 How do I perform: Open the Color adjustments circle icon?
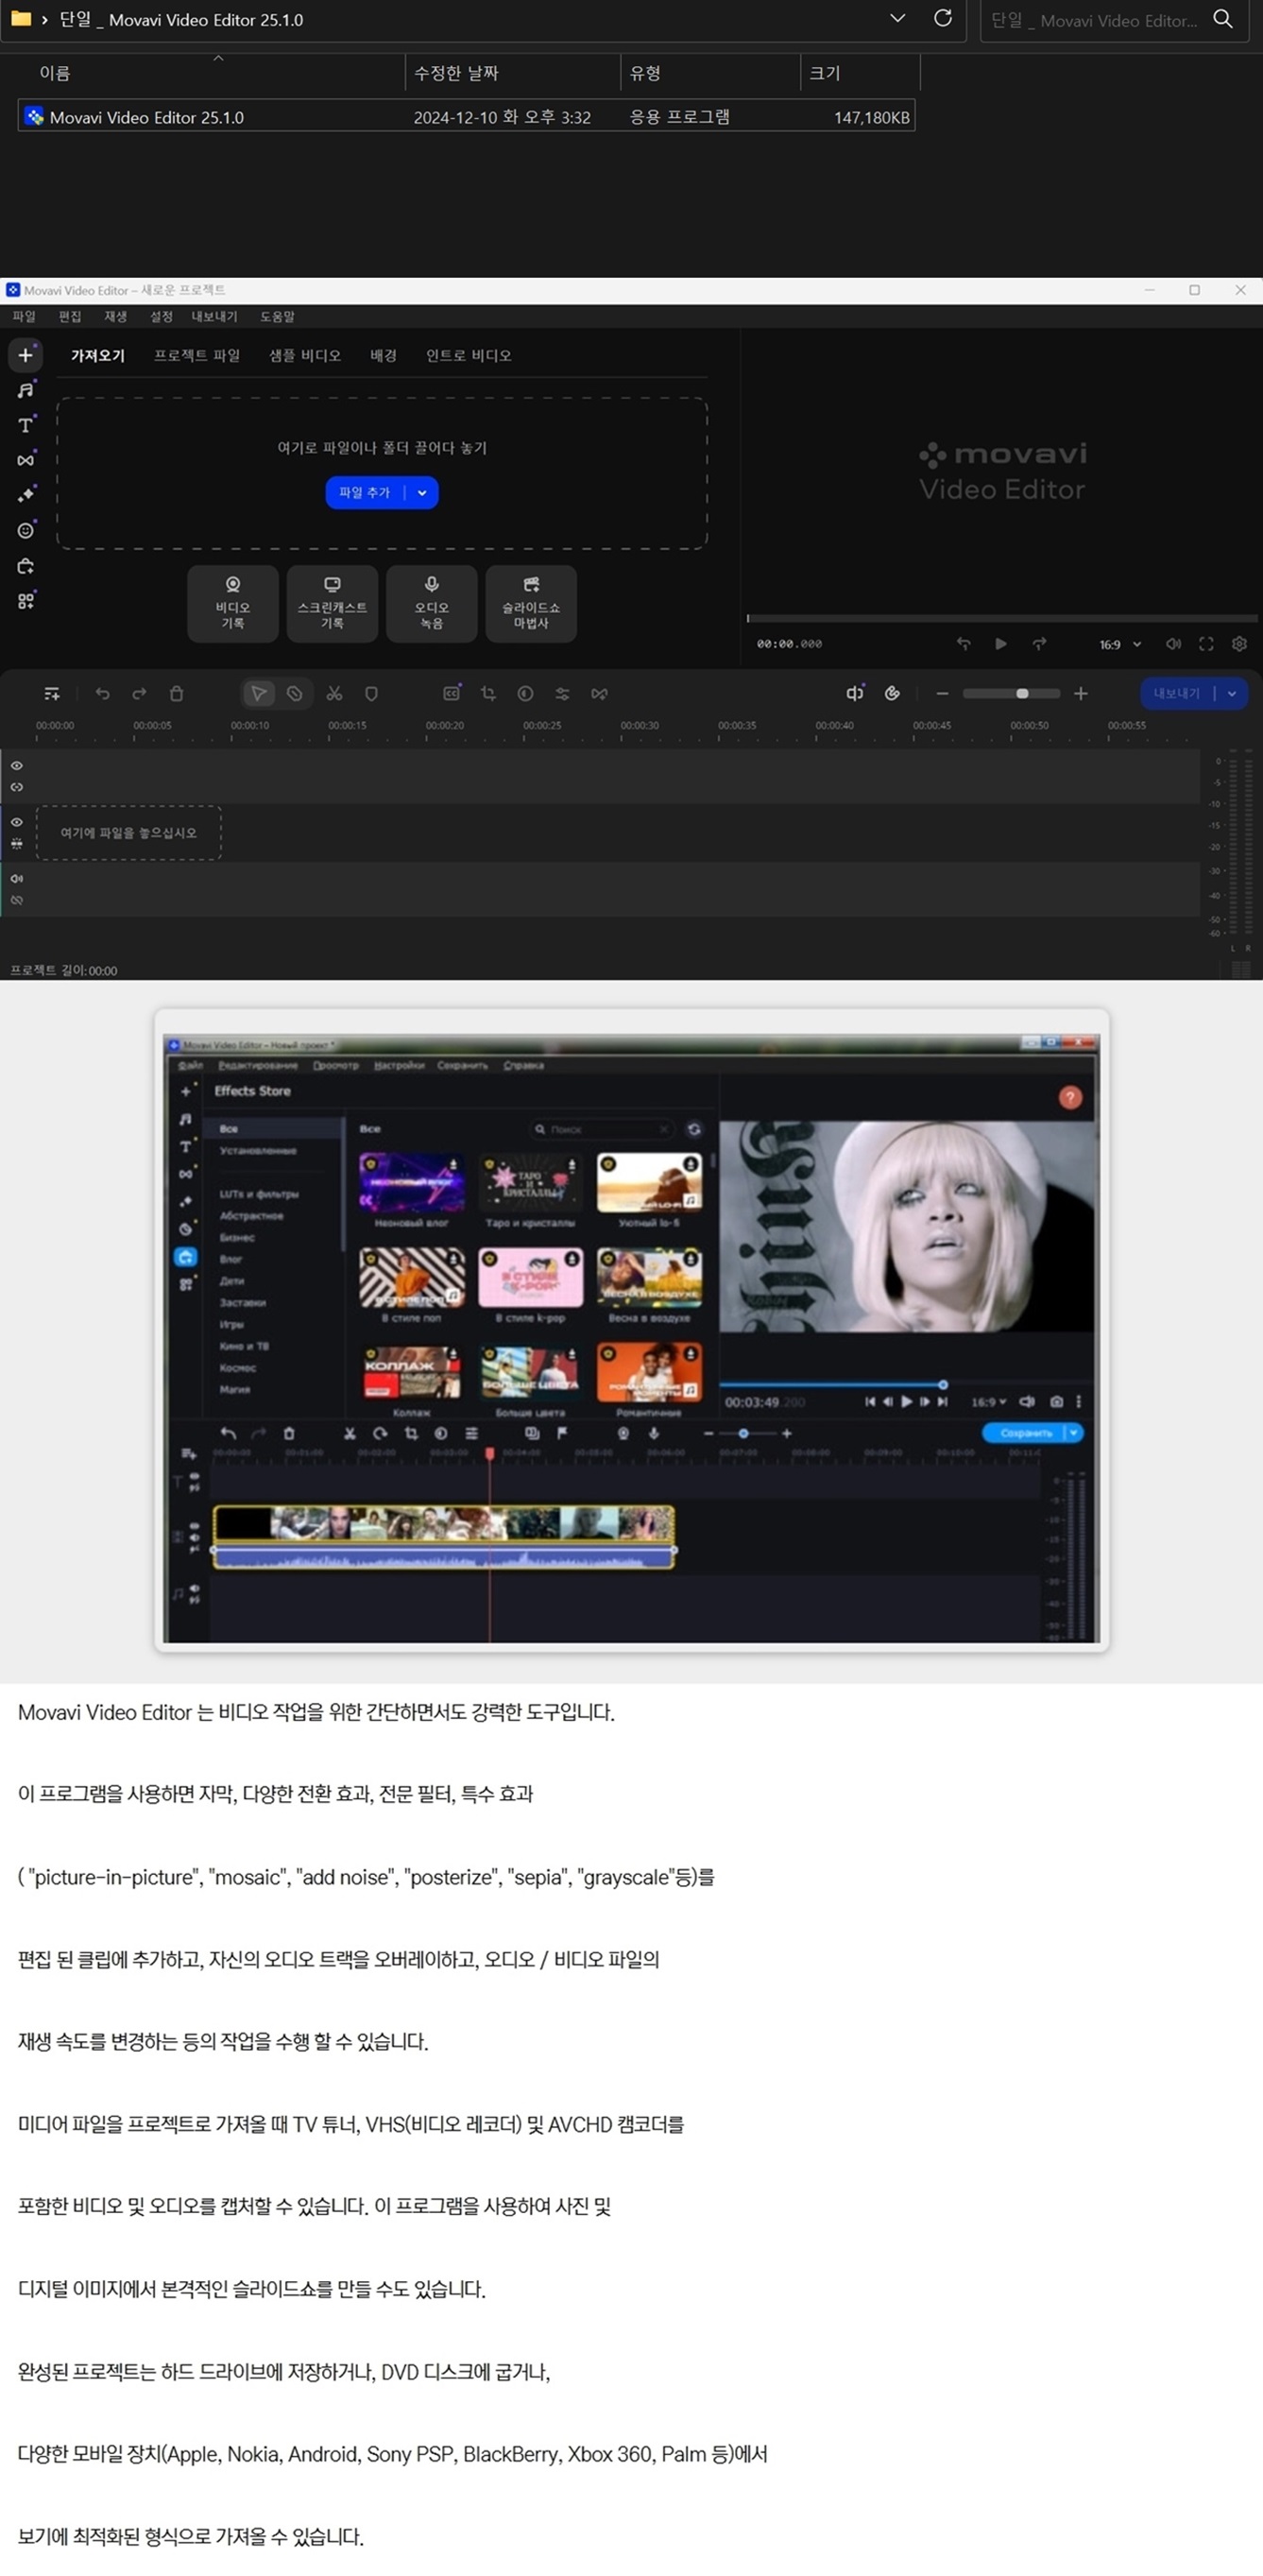525,693
